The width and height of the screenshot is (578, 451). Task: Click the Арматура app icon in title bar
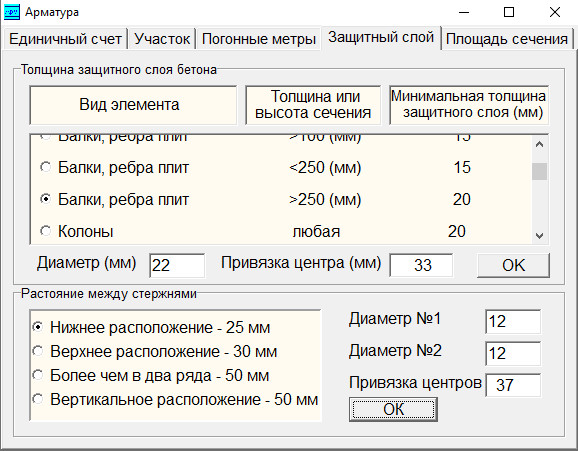click(x=11, y=12)
